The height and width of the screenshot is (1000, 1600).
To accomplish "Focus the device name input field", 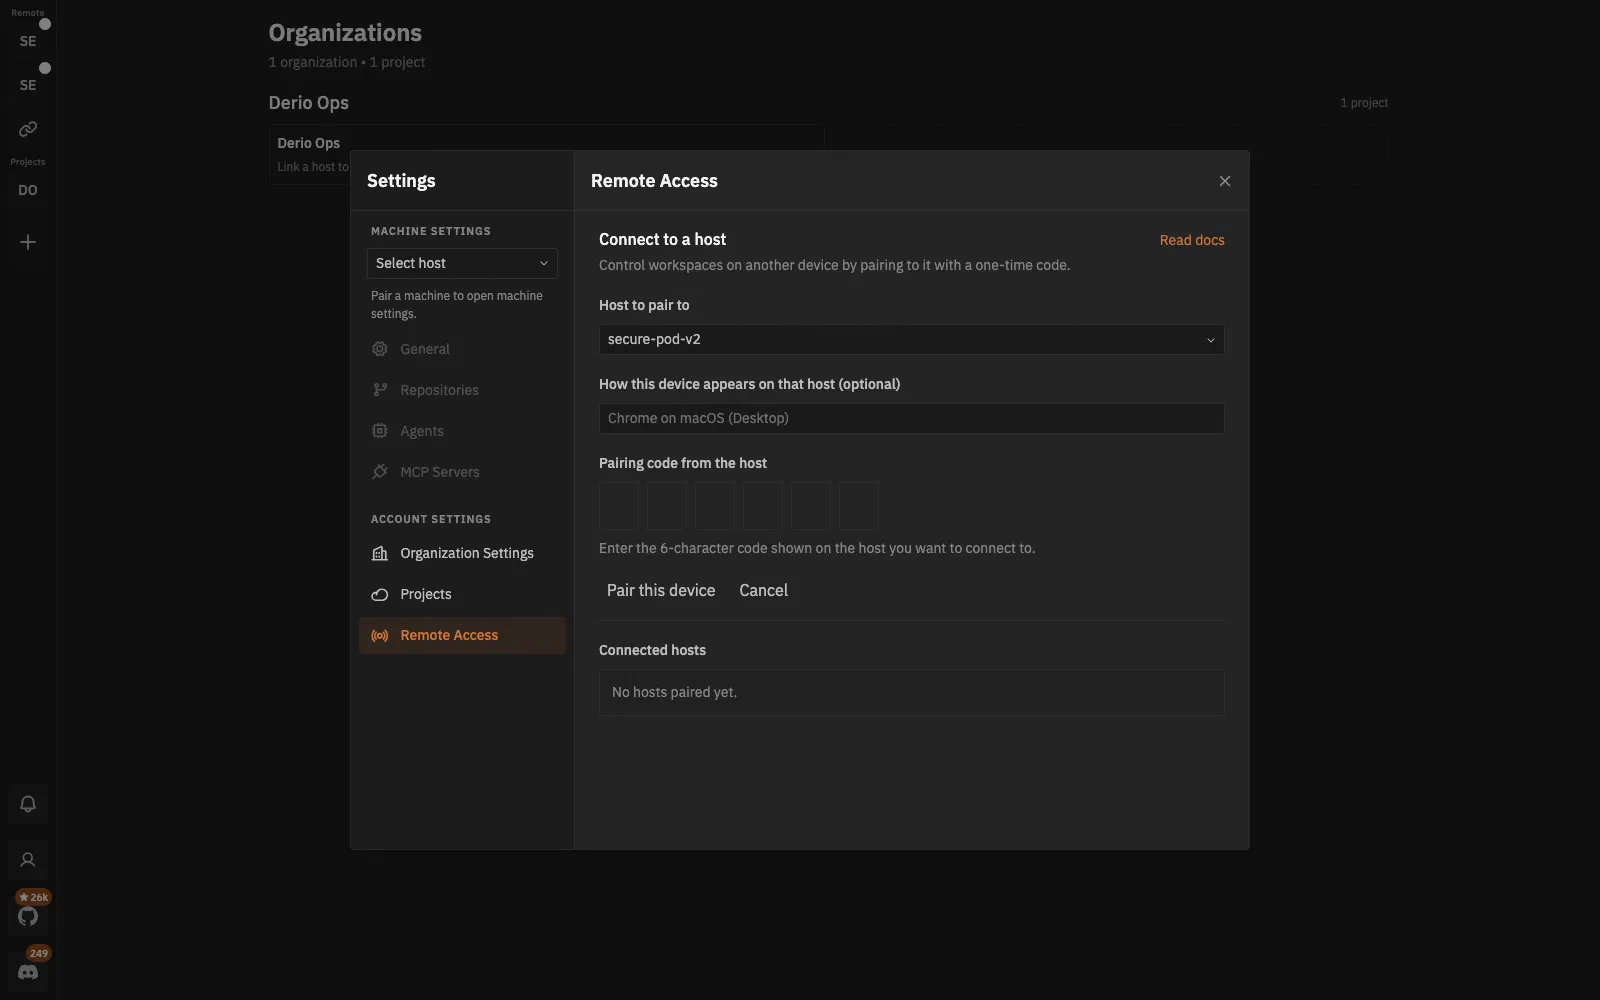I will pyautogui.click(x=911, y=418).
